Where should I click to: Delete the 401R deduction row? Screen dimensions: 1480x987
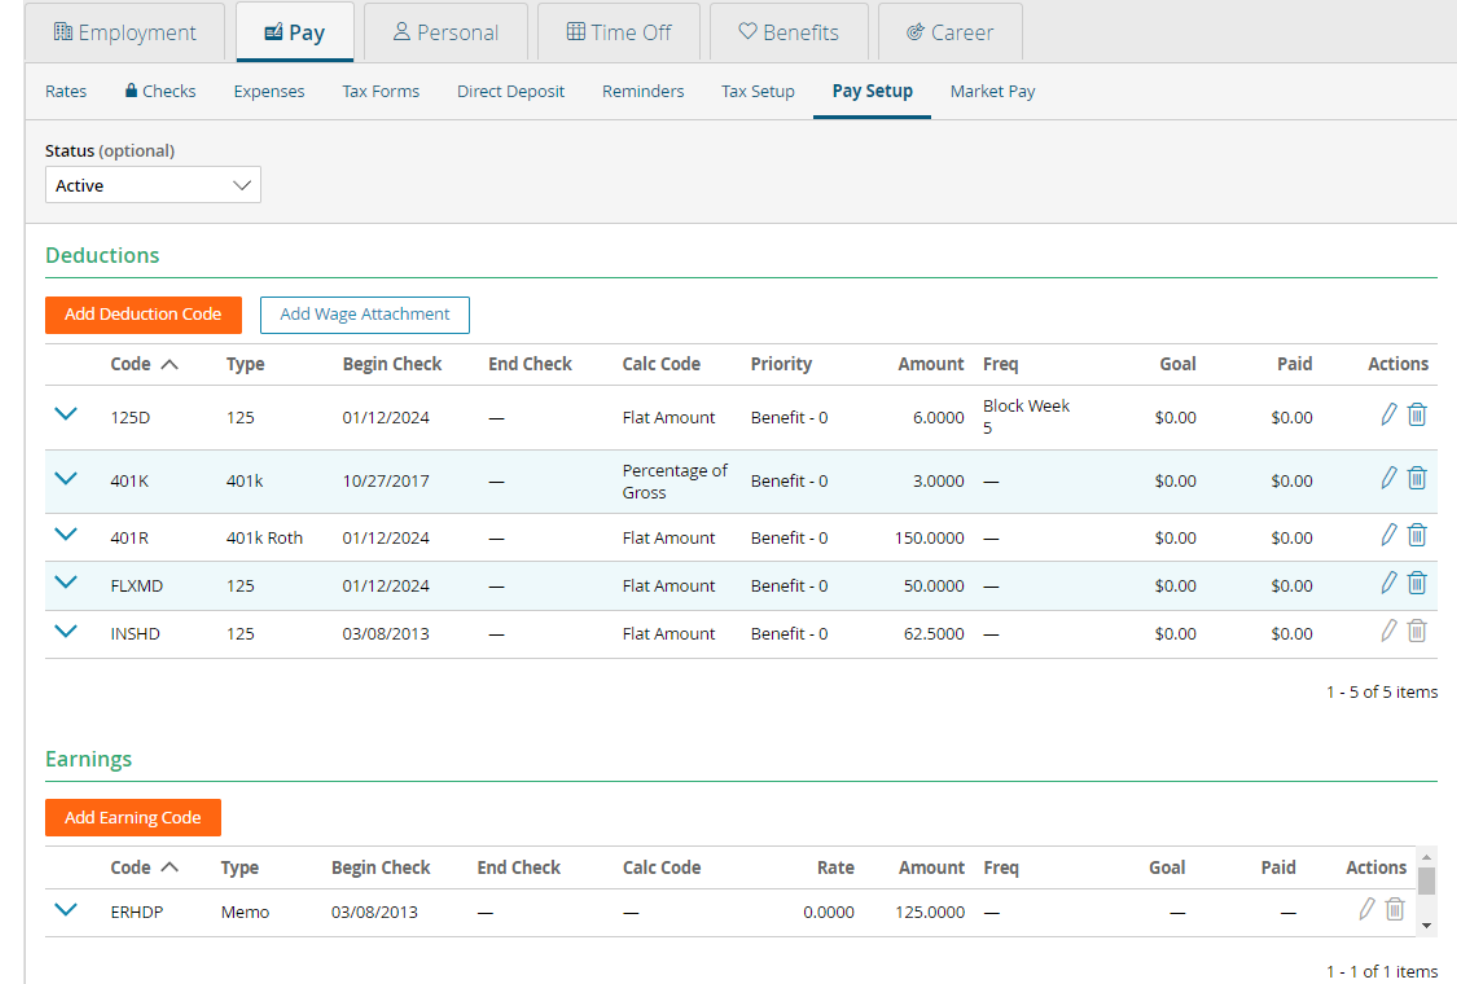[1416, 536]
